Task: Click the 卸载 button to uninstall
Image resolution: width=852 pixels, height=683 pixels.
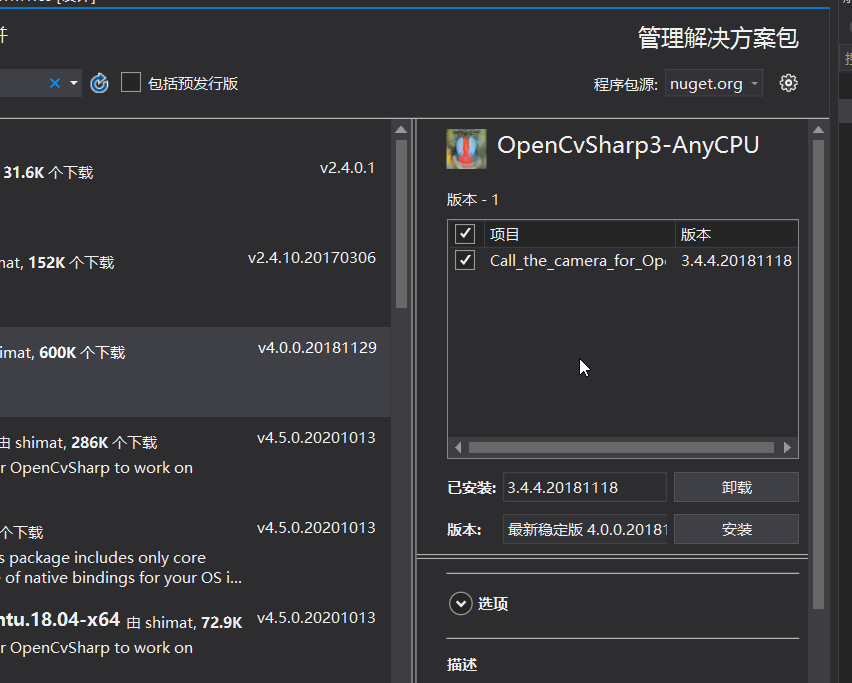Action: [736, 487]
